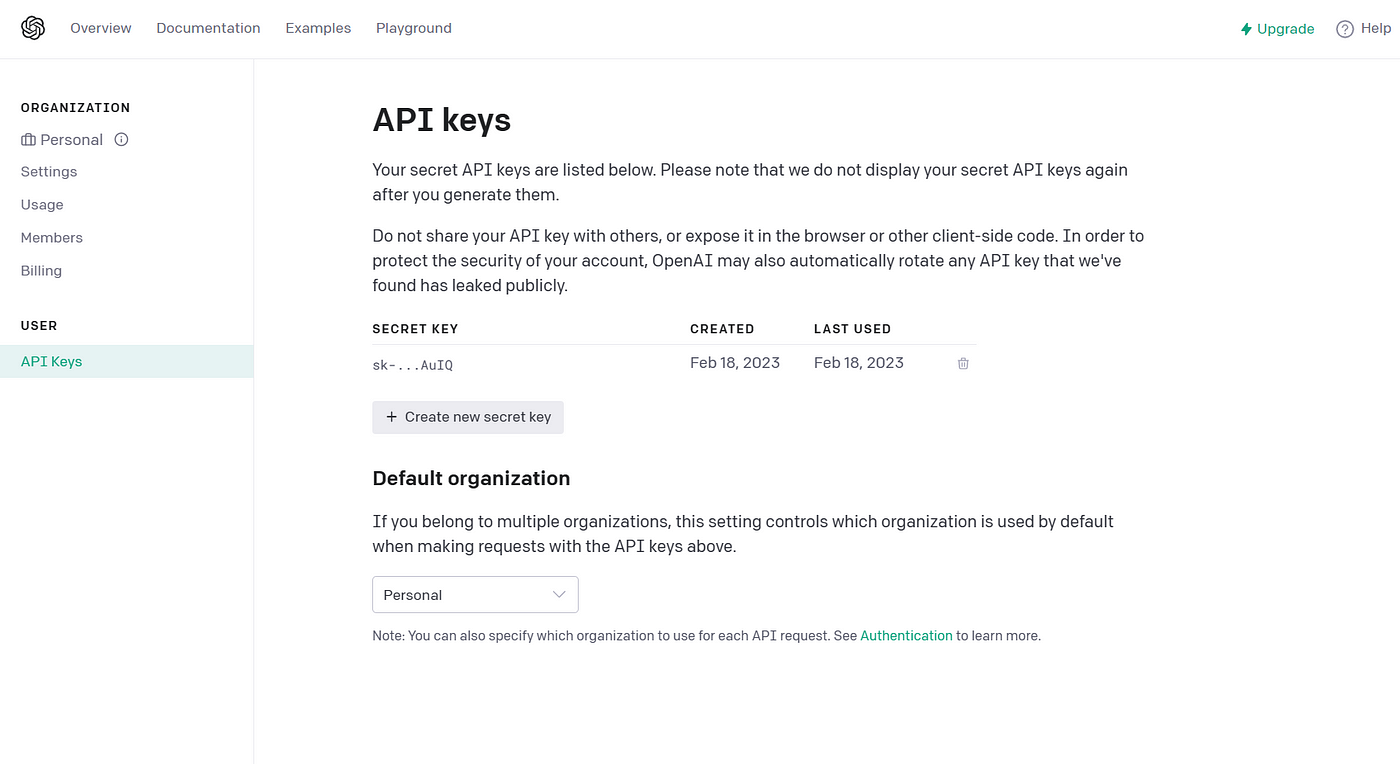Open the Examples page
The image size is (1400, 764).
click(318, 28)
